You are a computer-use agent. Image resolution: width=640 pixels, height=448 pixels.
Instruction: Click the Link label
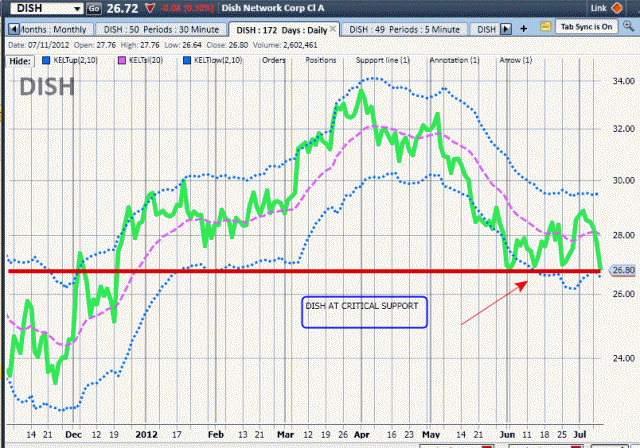point(598,8)
